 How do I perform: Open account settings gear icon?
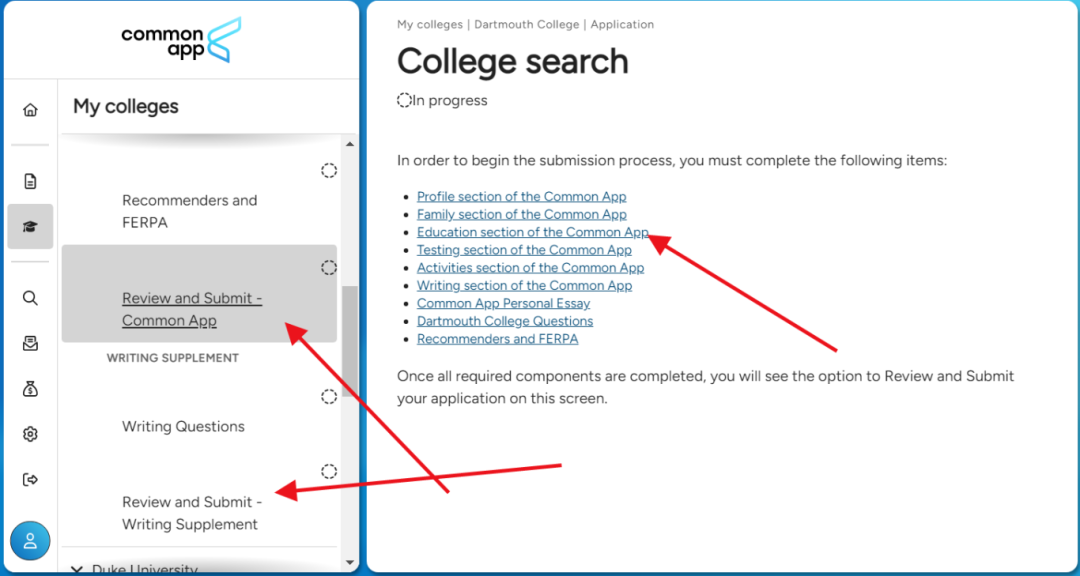point(30,434)
